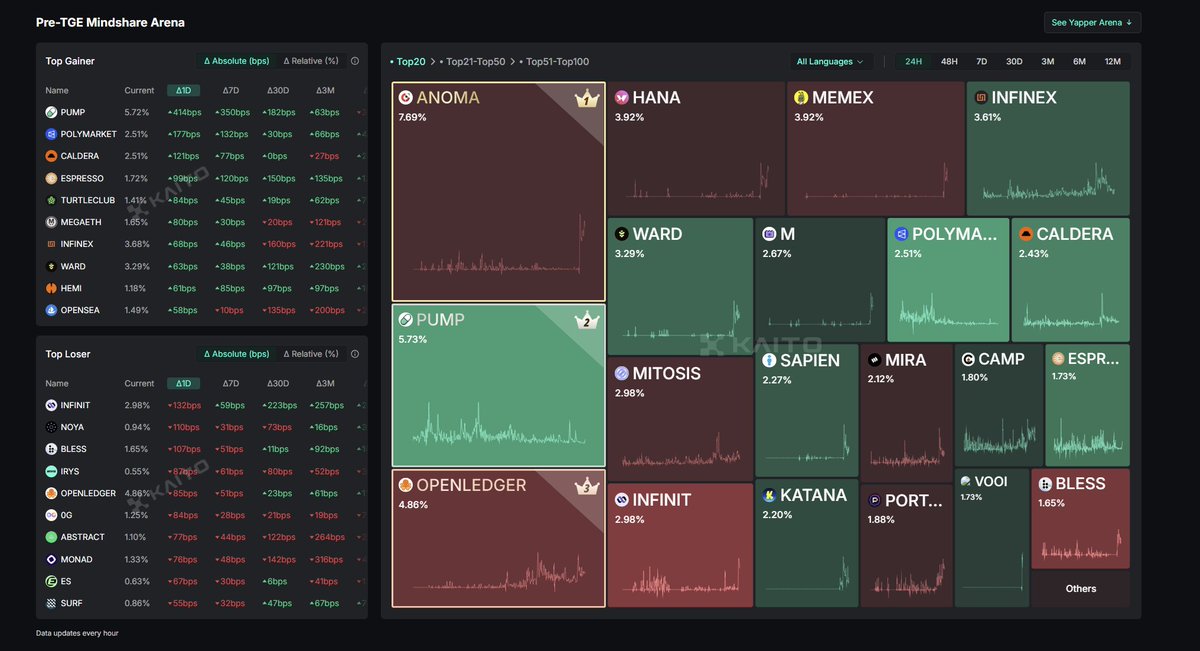
Task: Select the 6M timeframe tab
Action: (1079, 62)
